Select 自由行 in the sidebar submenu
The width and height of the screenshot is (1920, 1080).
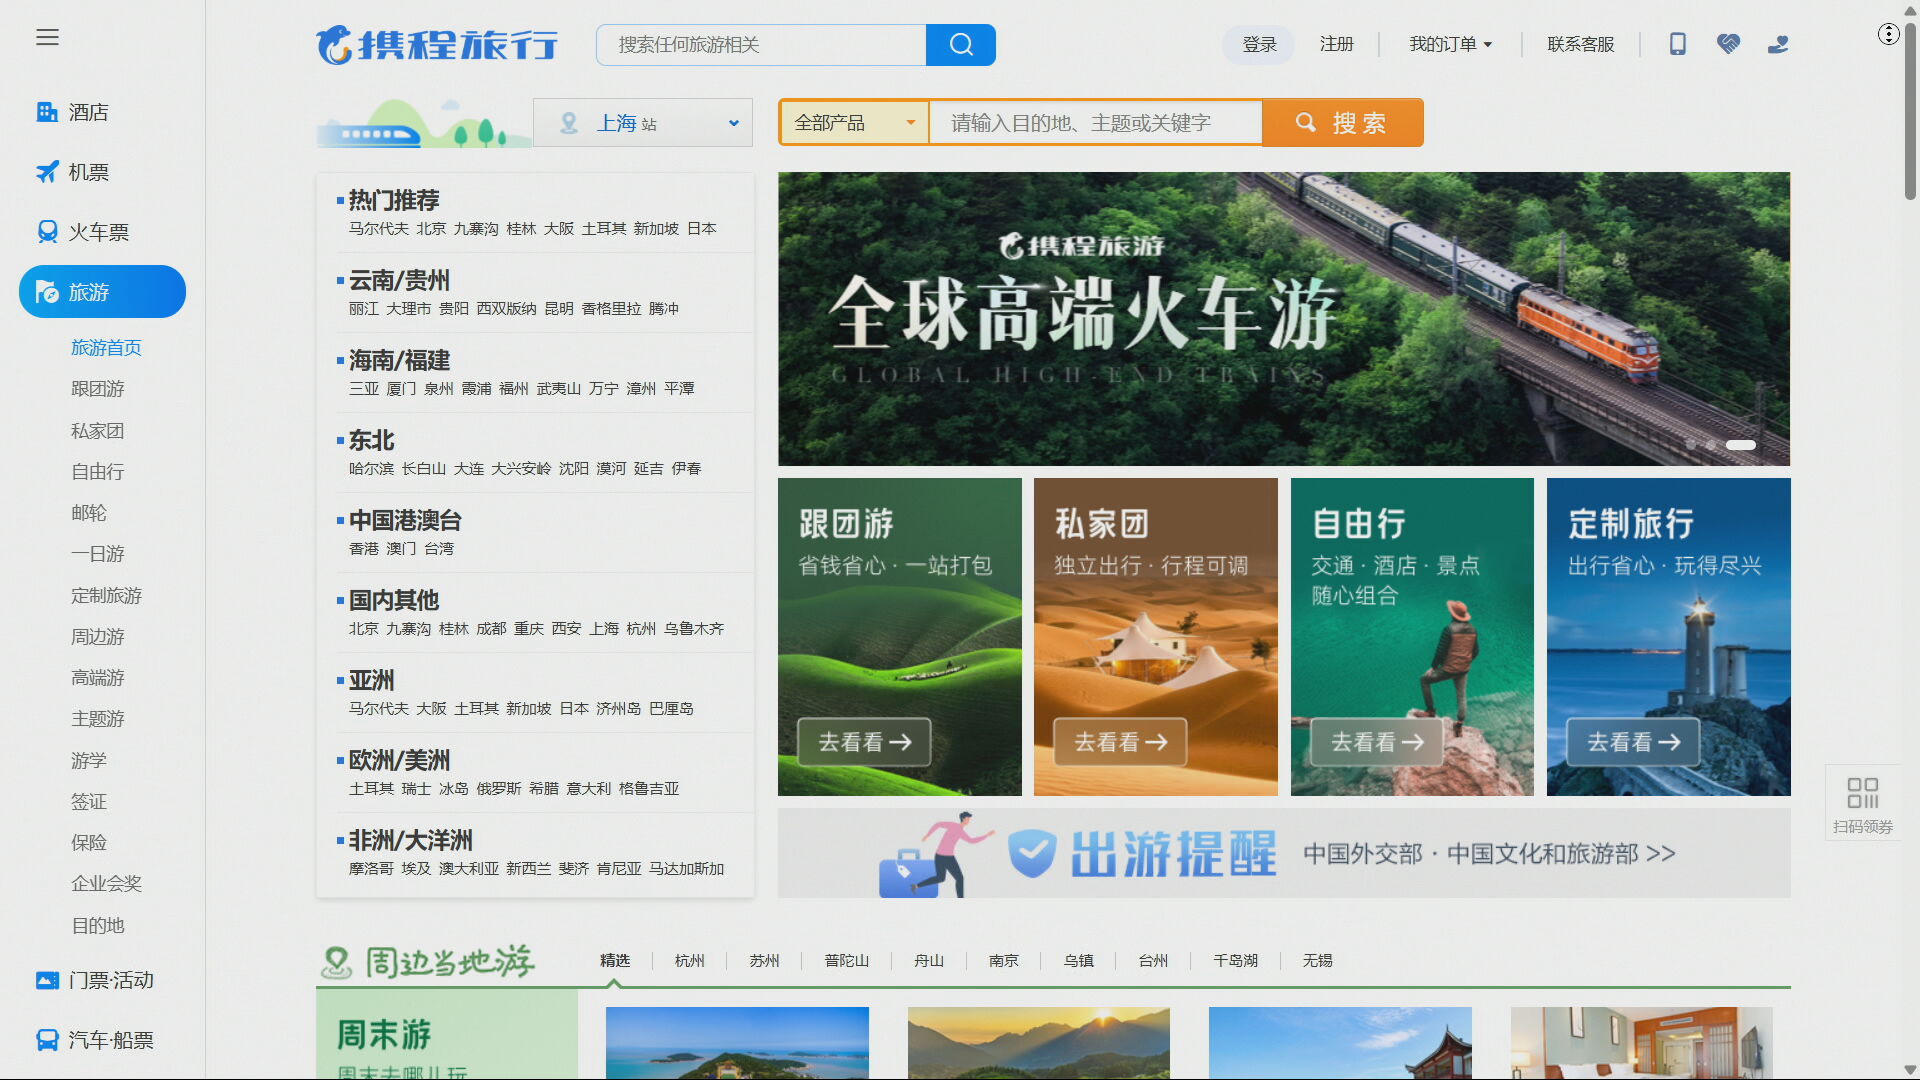coord(98,471)
